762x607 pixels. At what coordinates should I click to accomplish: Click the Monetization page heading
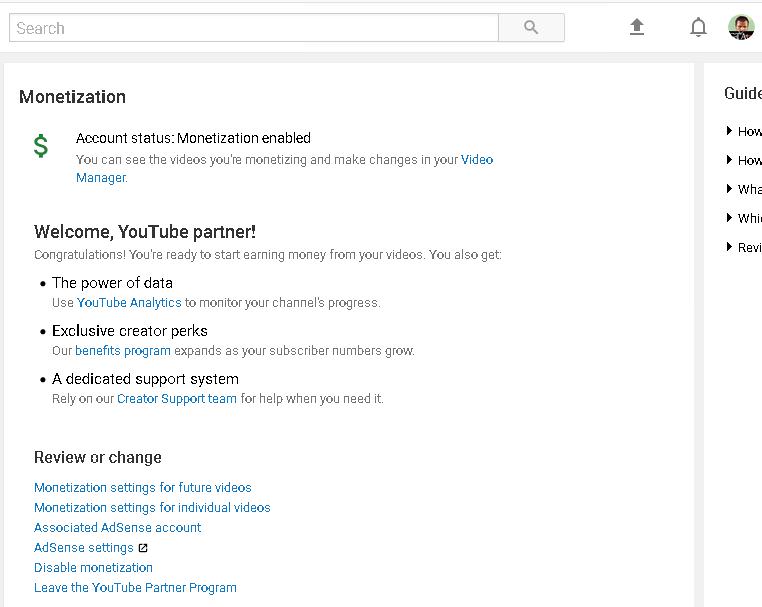72,97
